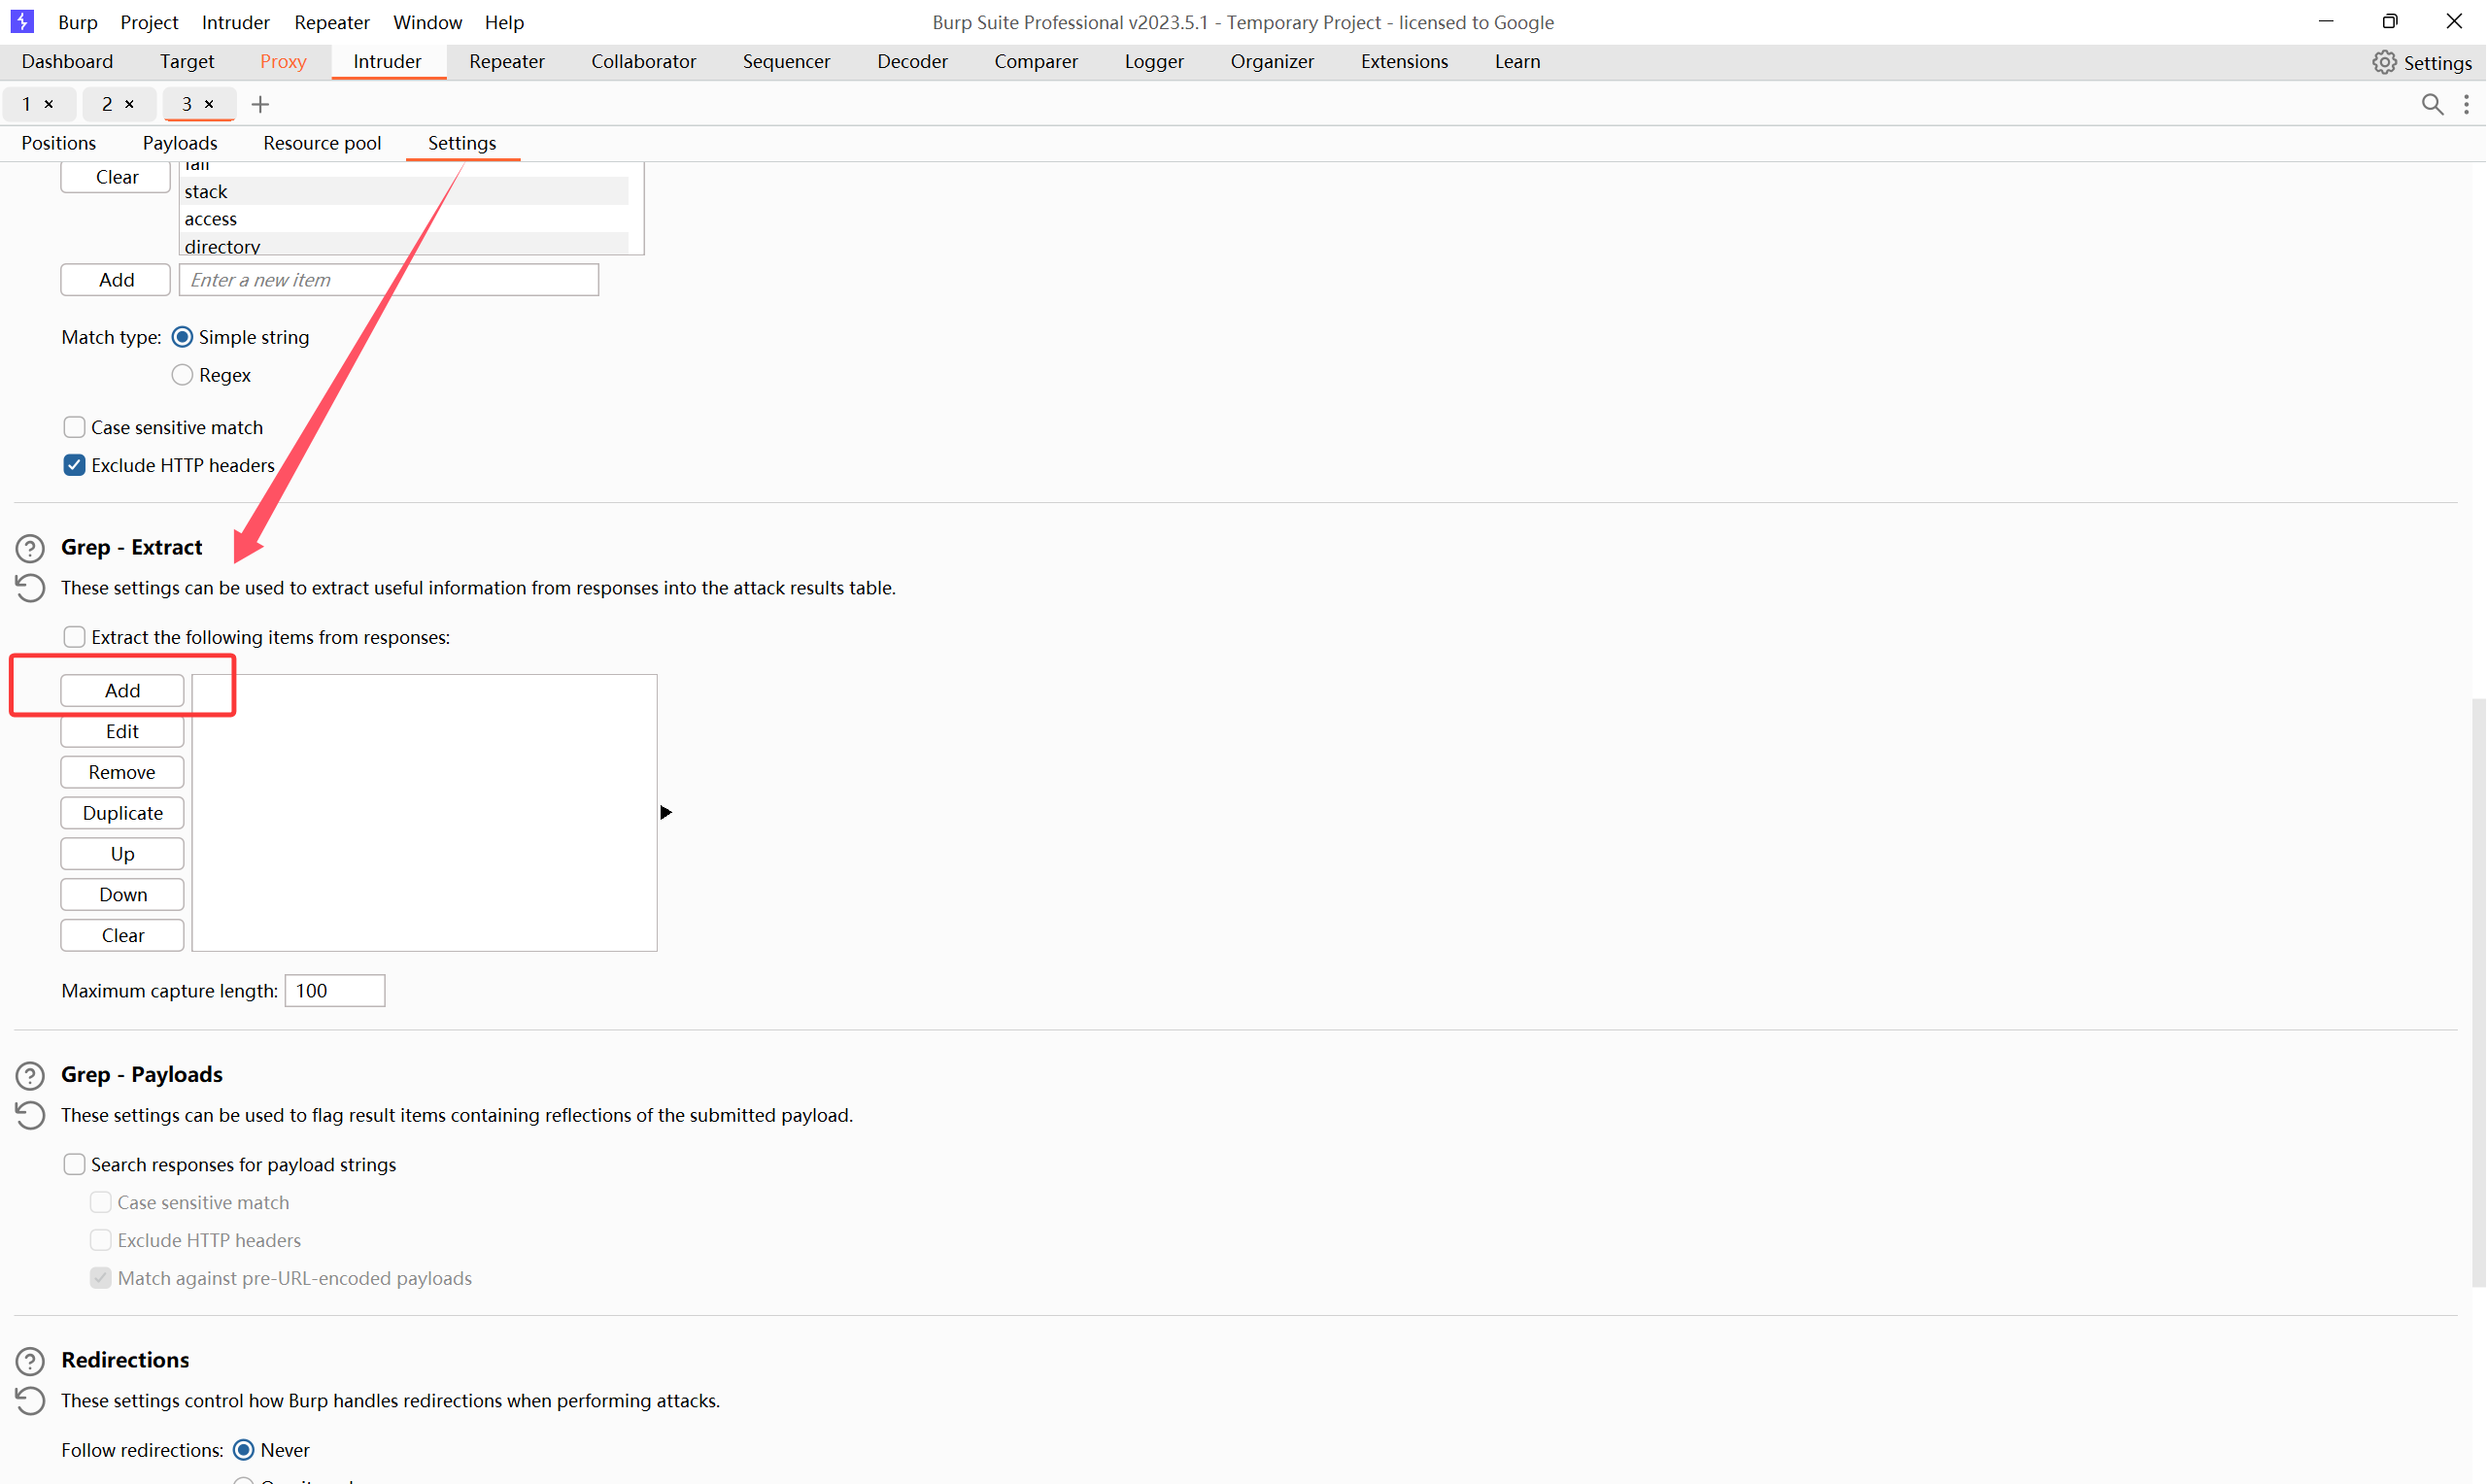Close Intruder tab number 2
2487x1484 pixels.
click(x=129, y=104)
